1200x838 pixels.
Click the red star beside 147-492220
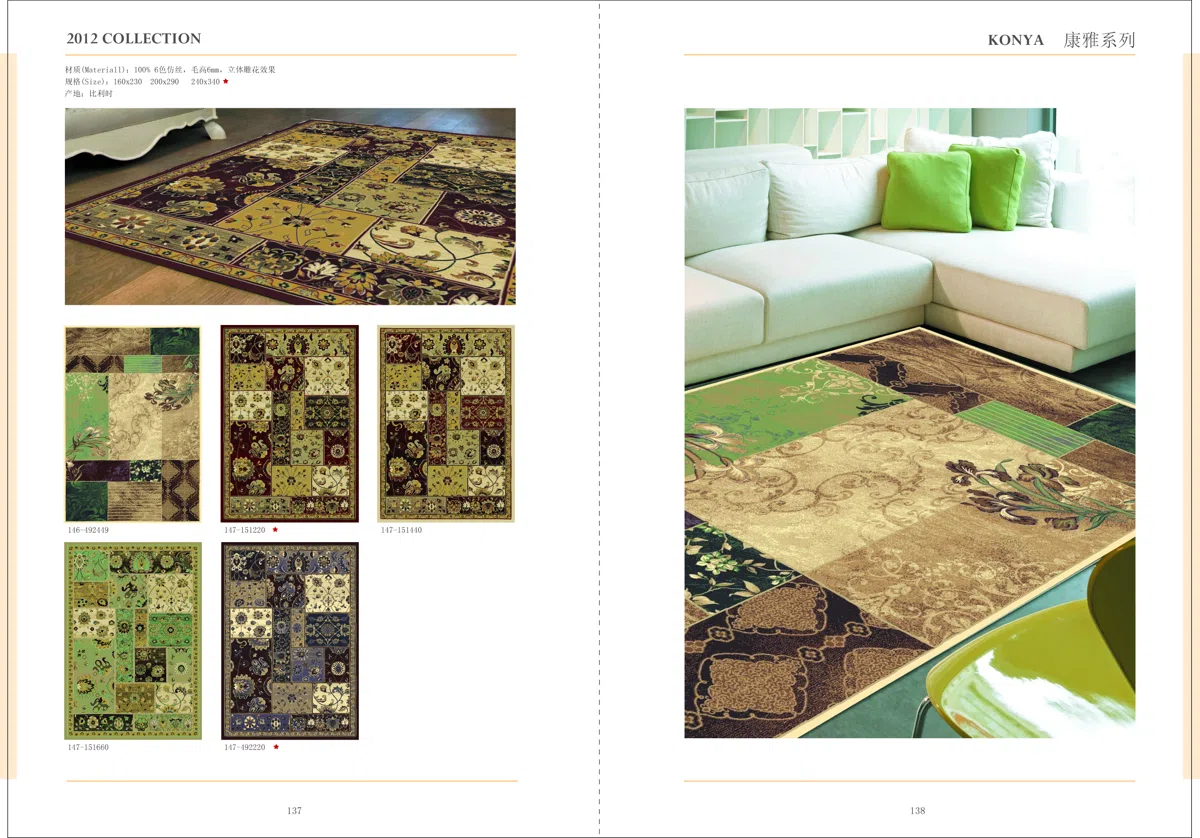click(x=275, y=747)
